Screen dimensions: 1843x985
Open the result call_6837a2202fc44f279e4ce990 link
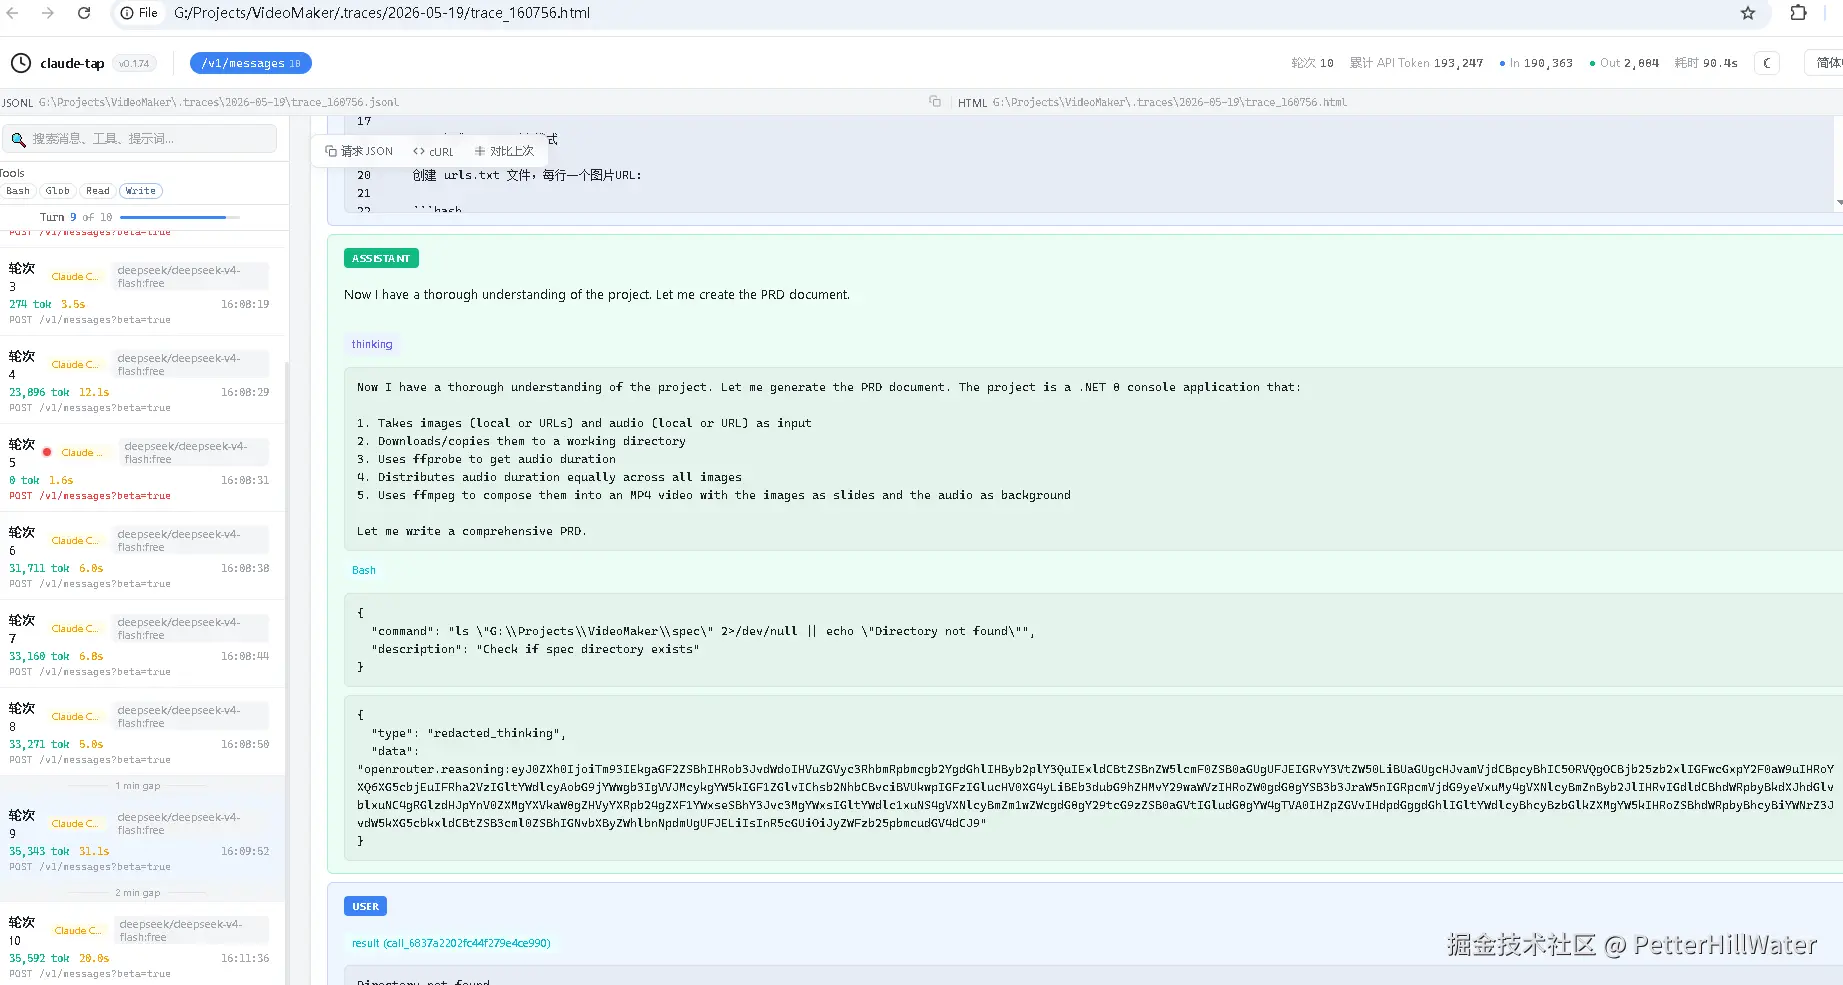[451, 943]
